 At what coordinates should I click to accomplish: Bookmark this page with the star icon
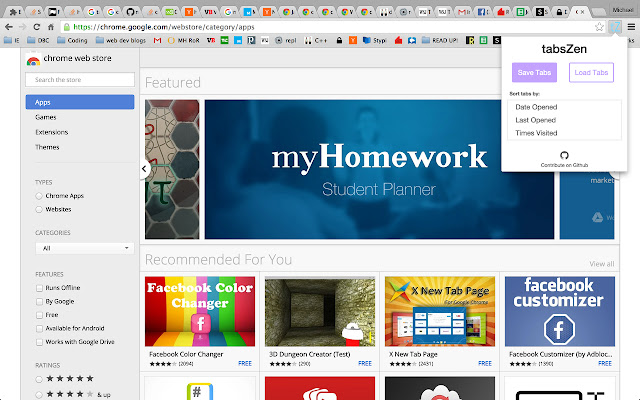tap(599, 27)
